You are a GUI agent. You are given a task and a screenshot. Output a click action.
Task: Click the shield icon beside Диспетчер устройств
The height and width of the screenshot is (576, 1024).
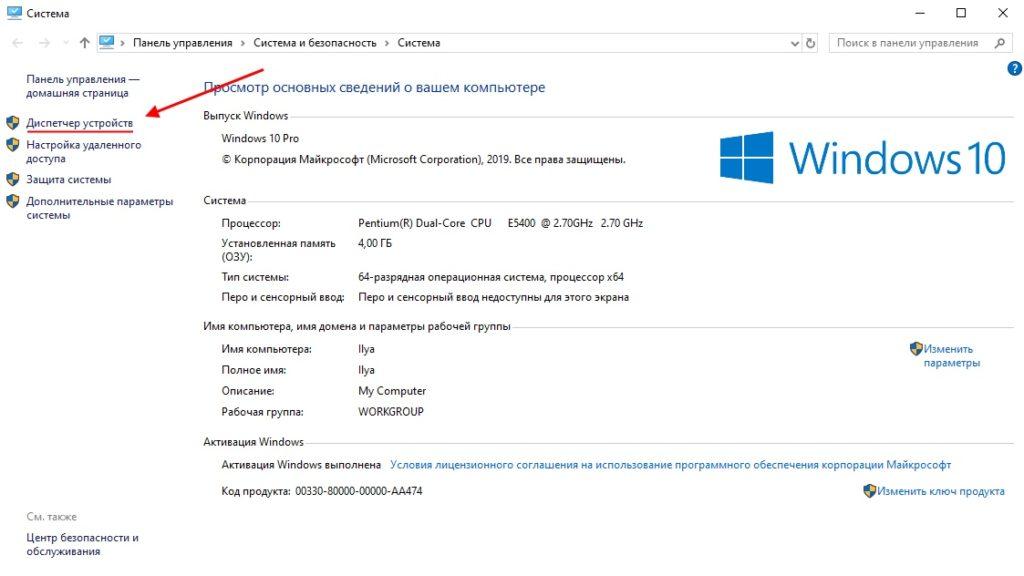(12, 123)
